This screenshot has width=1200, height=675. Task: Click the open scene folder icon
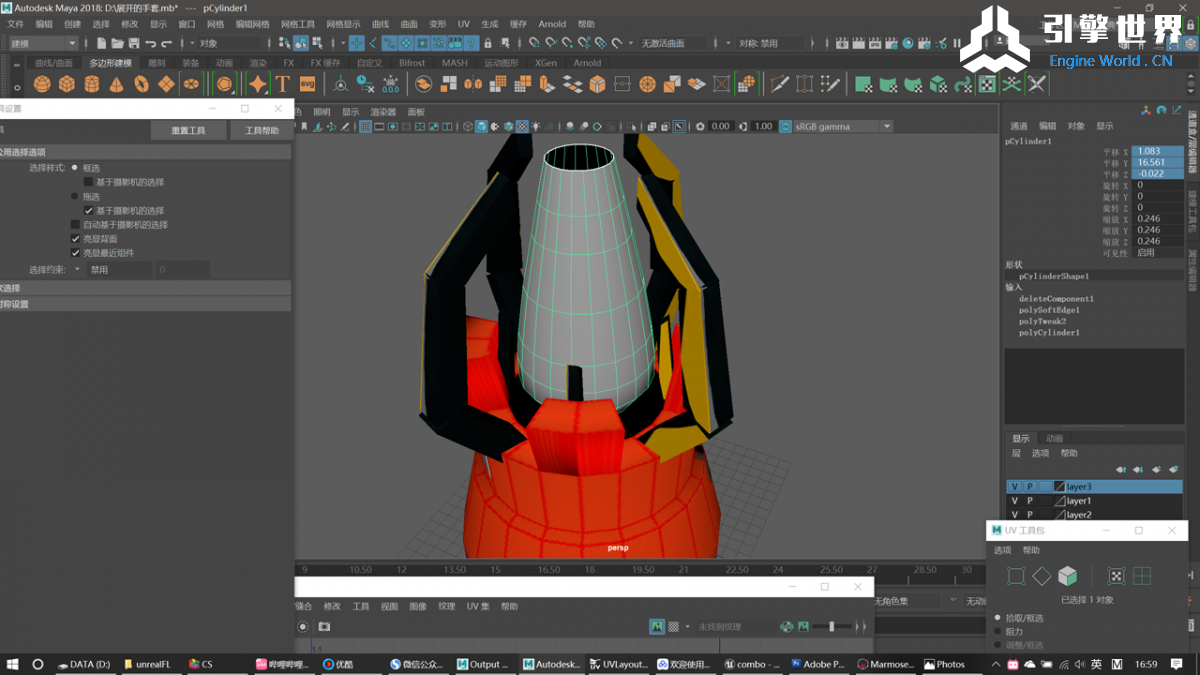(x=118, y=43)
